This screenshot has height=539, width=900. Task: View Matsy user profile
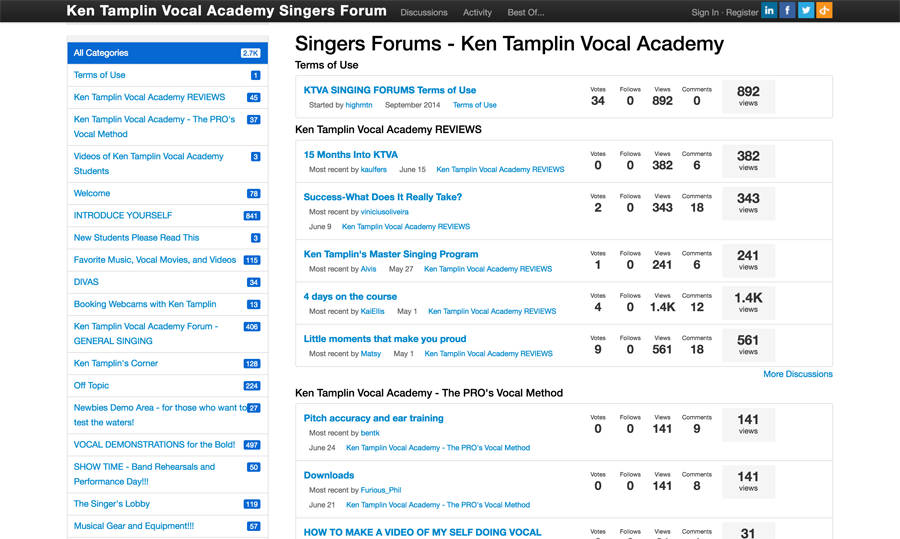(371, 354)
